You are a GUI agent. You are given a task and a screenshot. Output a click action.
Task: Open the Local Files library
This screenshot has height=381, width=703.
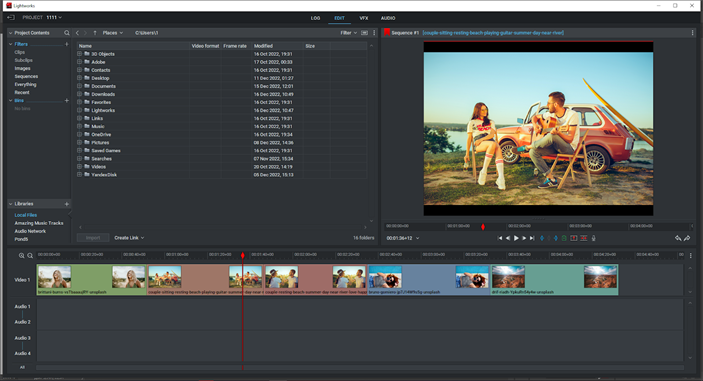tap(26, 215)
